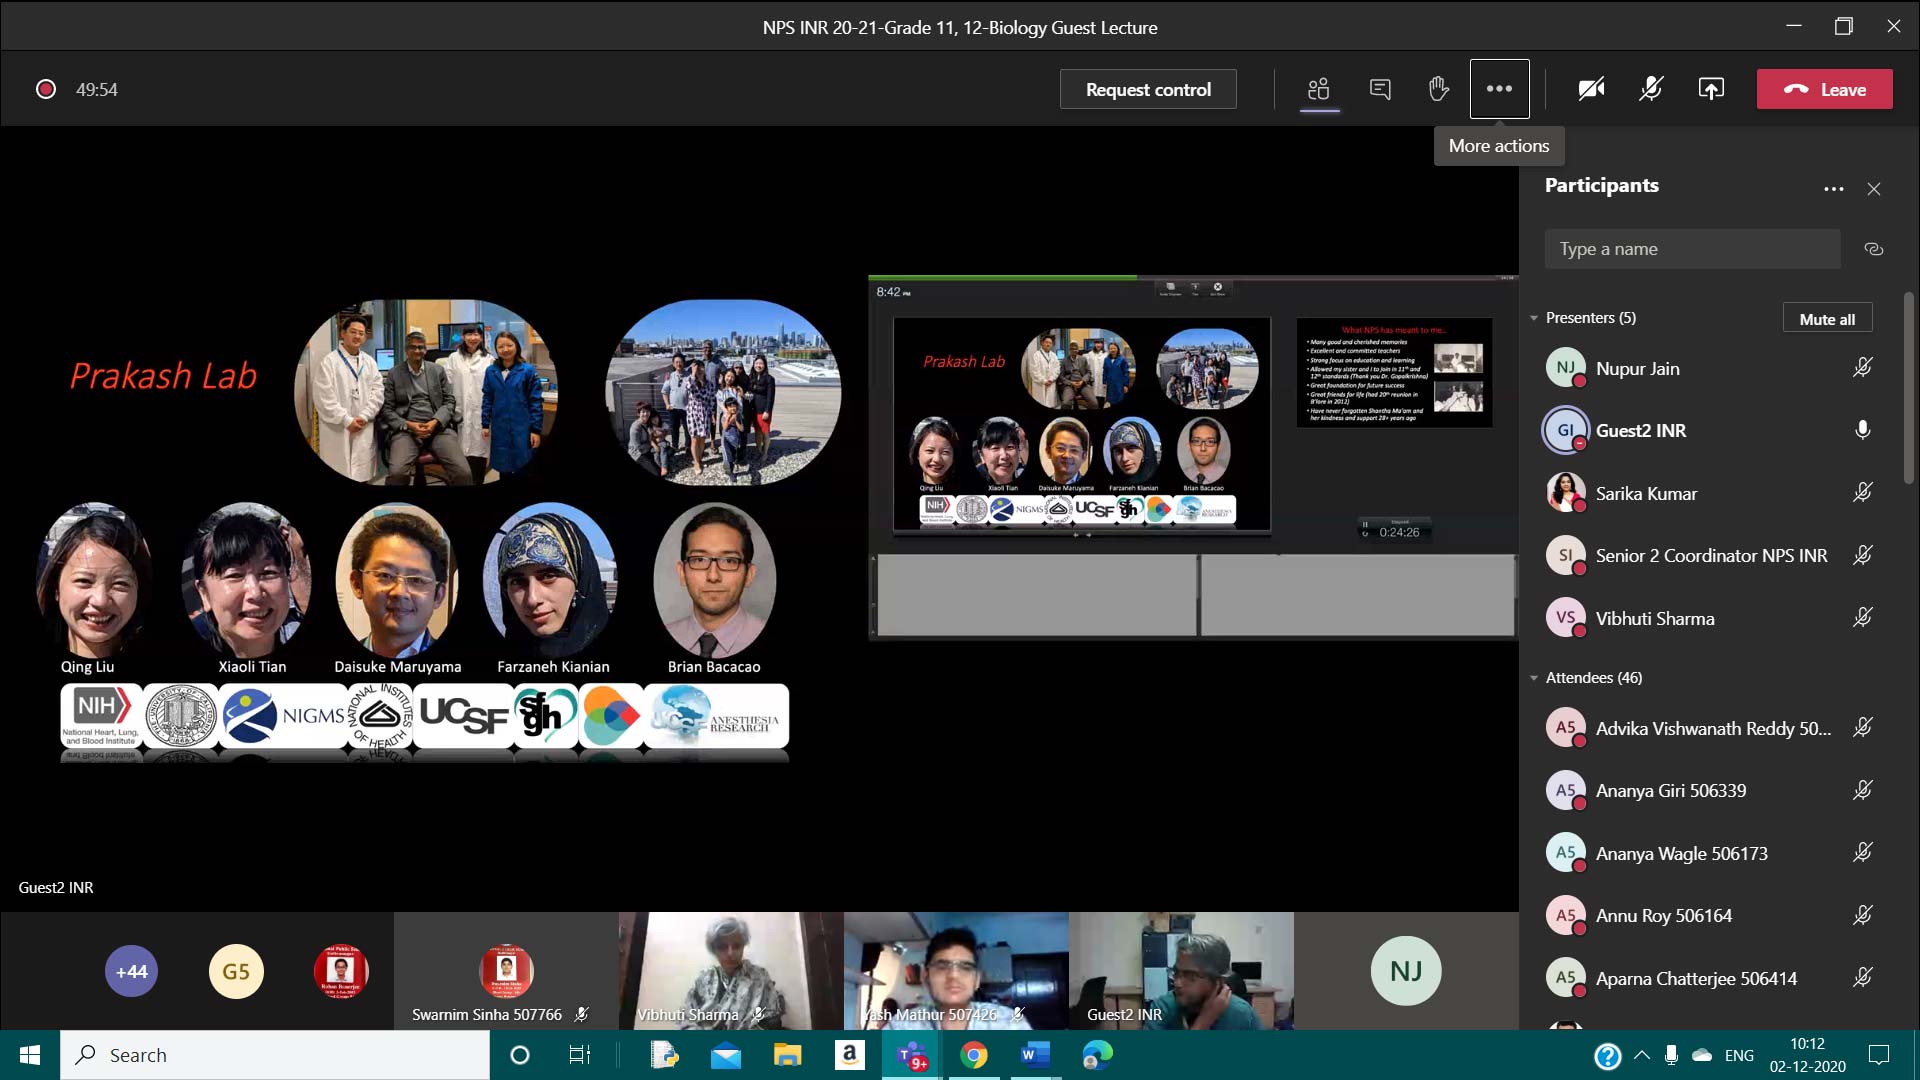Select Sarika Kumar in presenters list

click(x=1710, y=493)
